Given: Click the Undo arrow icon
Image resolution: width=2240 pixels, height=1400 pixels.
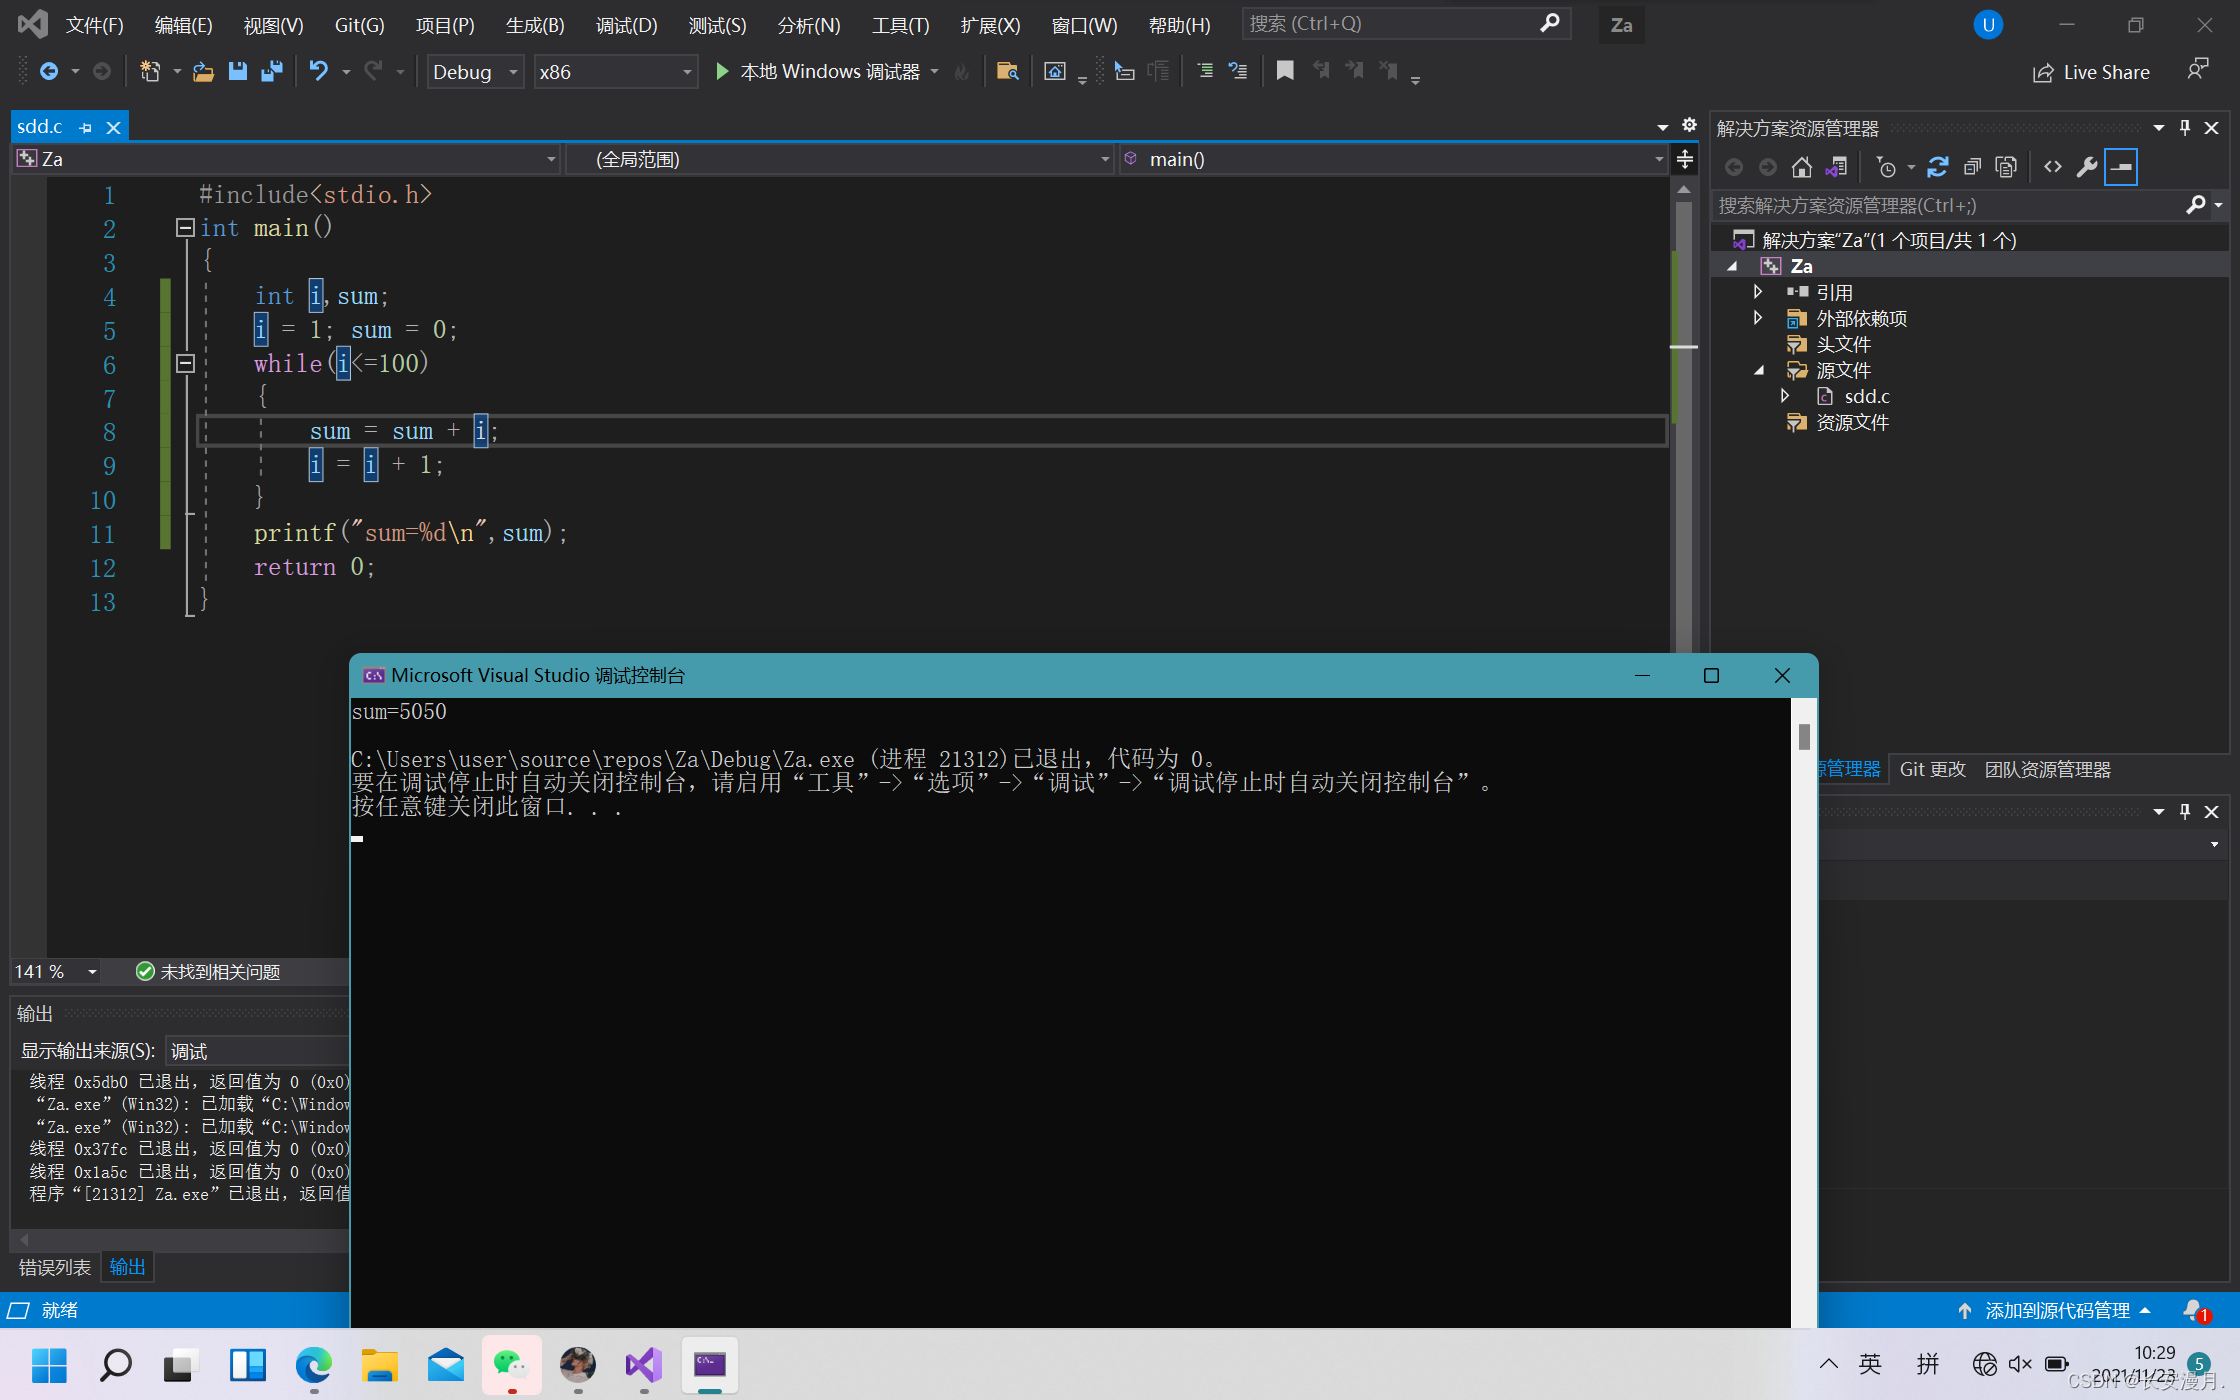Looking at the screenshot, I should tap(318, 71).
